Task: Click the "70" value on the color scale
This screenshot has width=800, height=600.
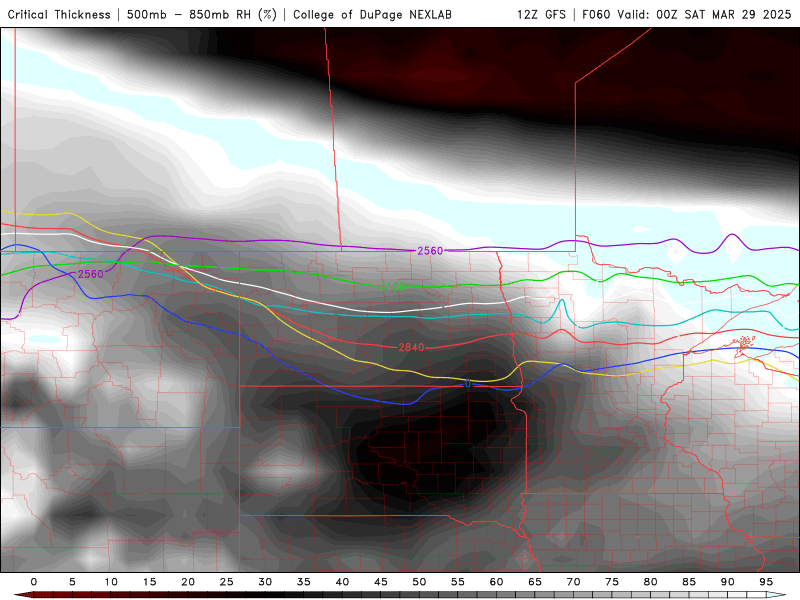Action: (x=573, y=582)
